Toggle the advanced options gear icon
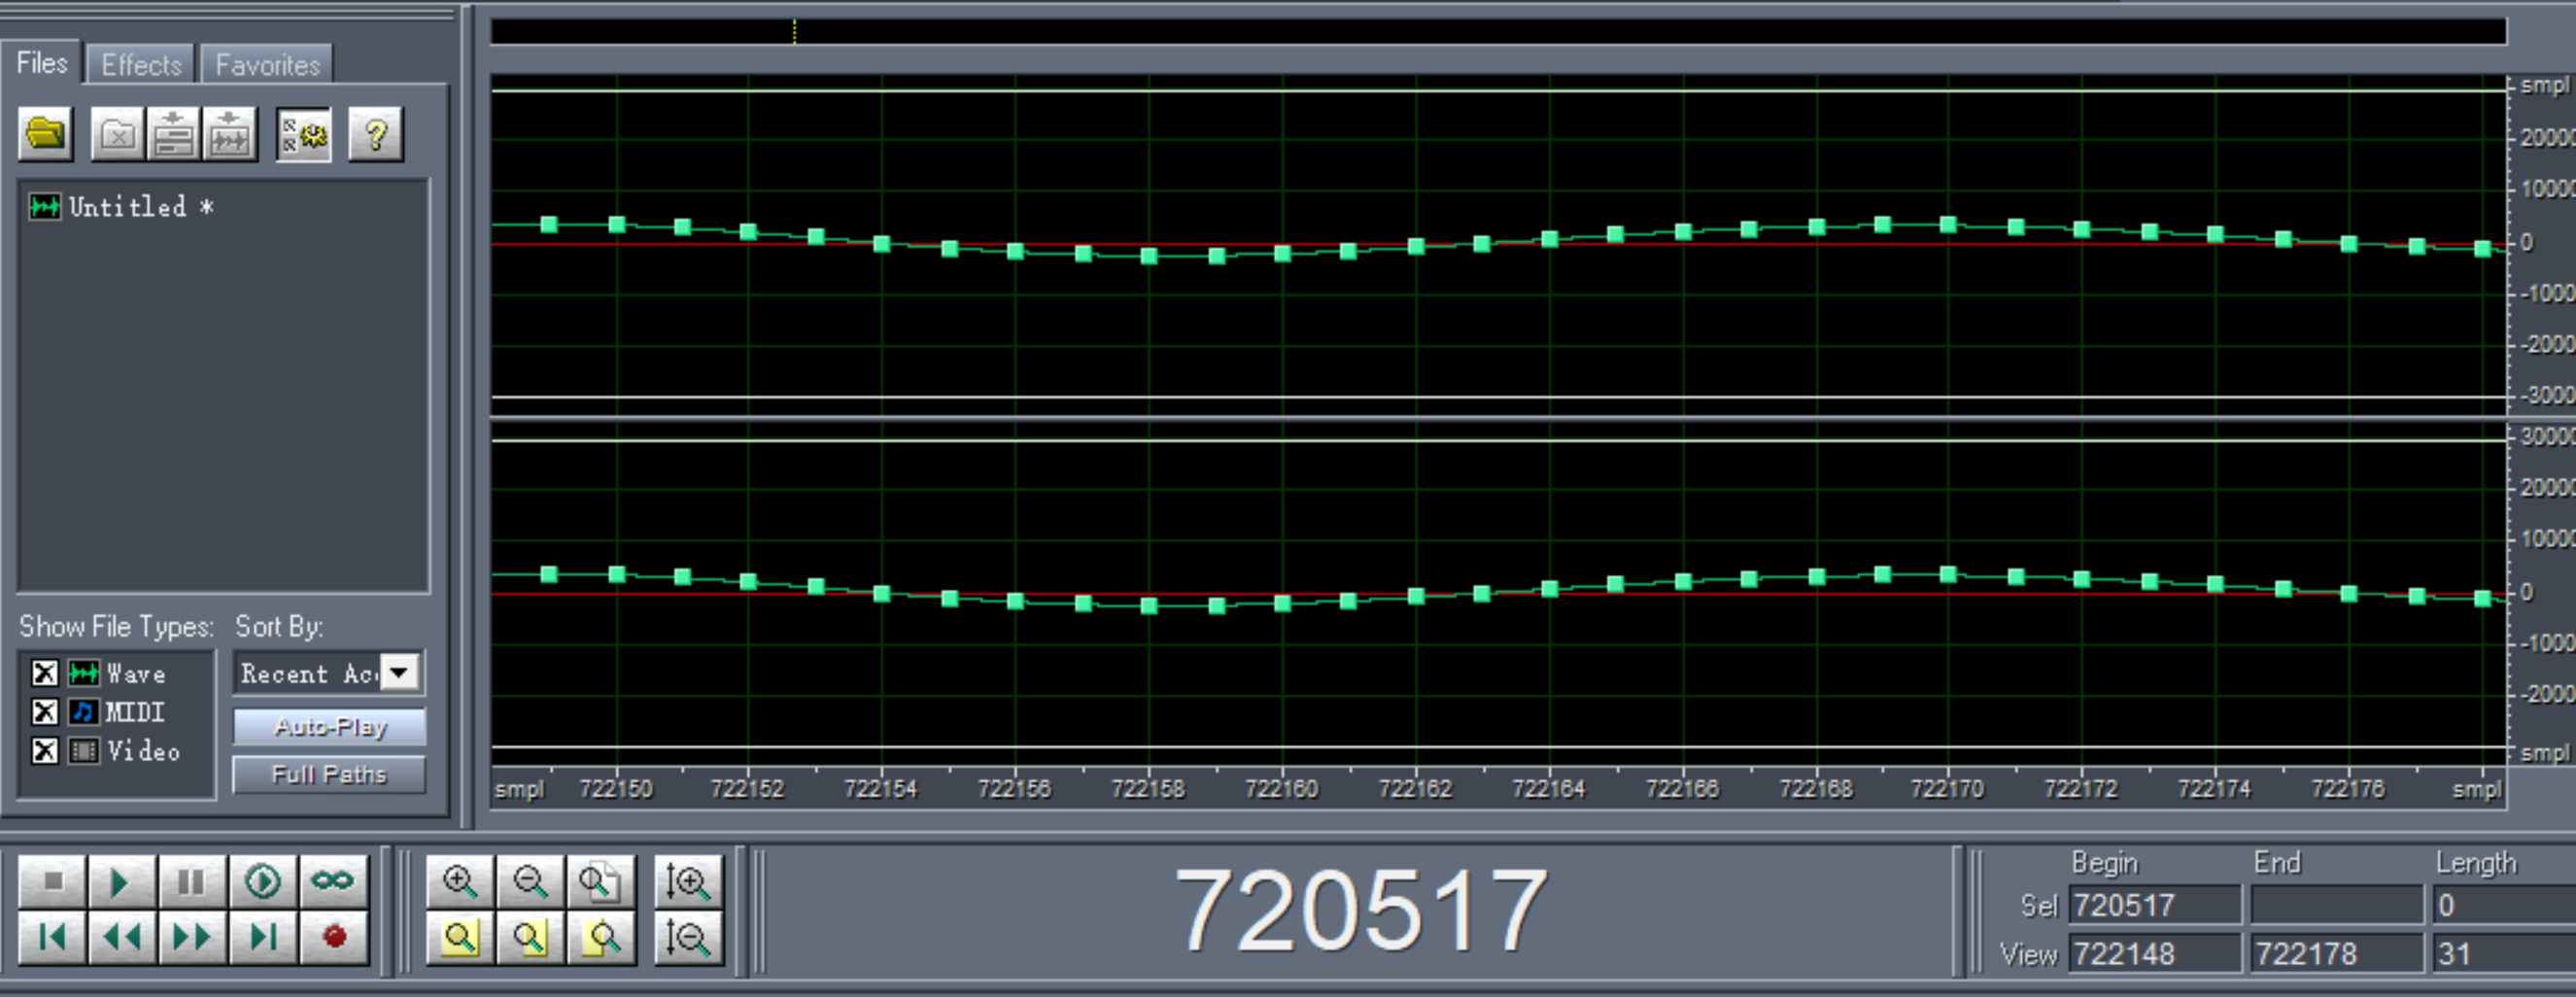Screen dimensions: 2576x997 click(x=304, y=134)
